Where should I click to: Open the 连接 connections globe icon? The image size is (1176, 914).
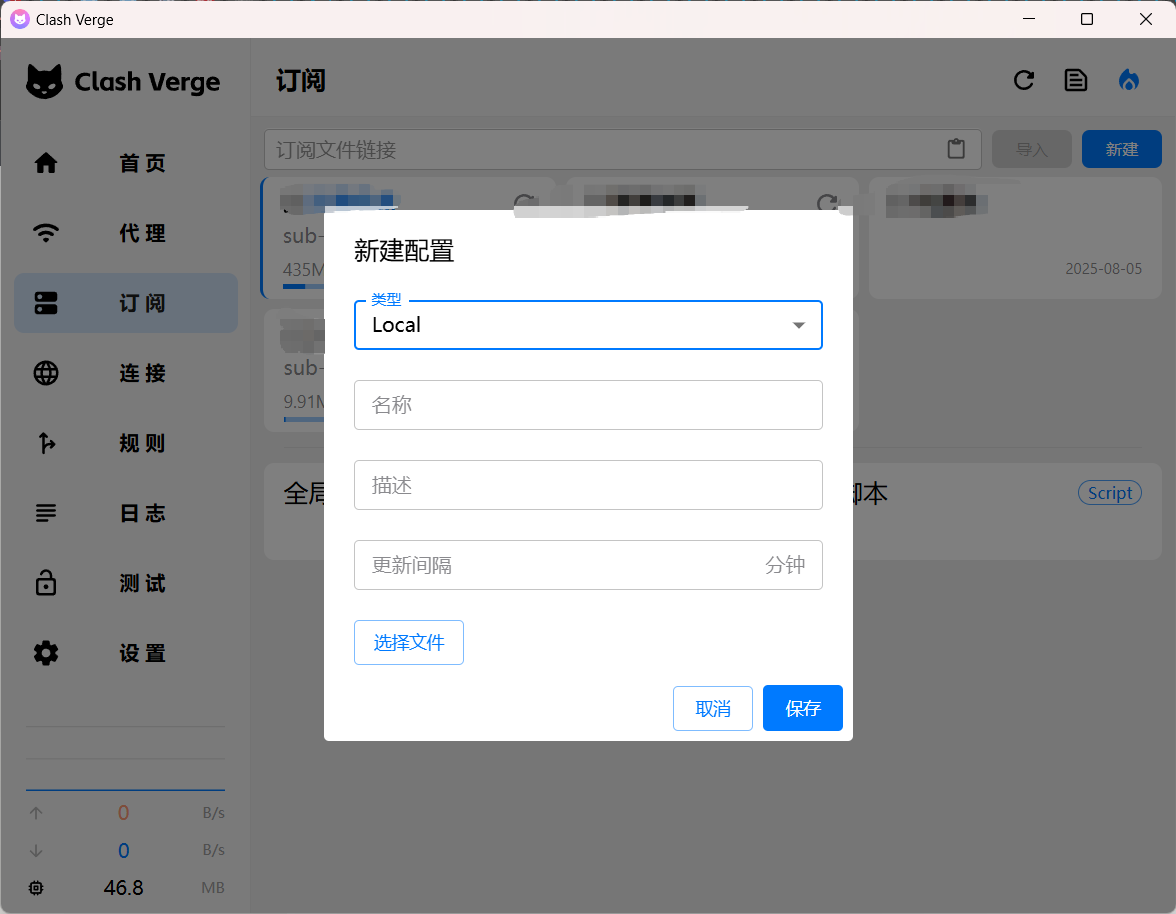coord(45,373)
